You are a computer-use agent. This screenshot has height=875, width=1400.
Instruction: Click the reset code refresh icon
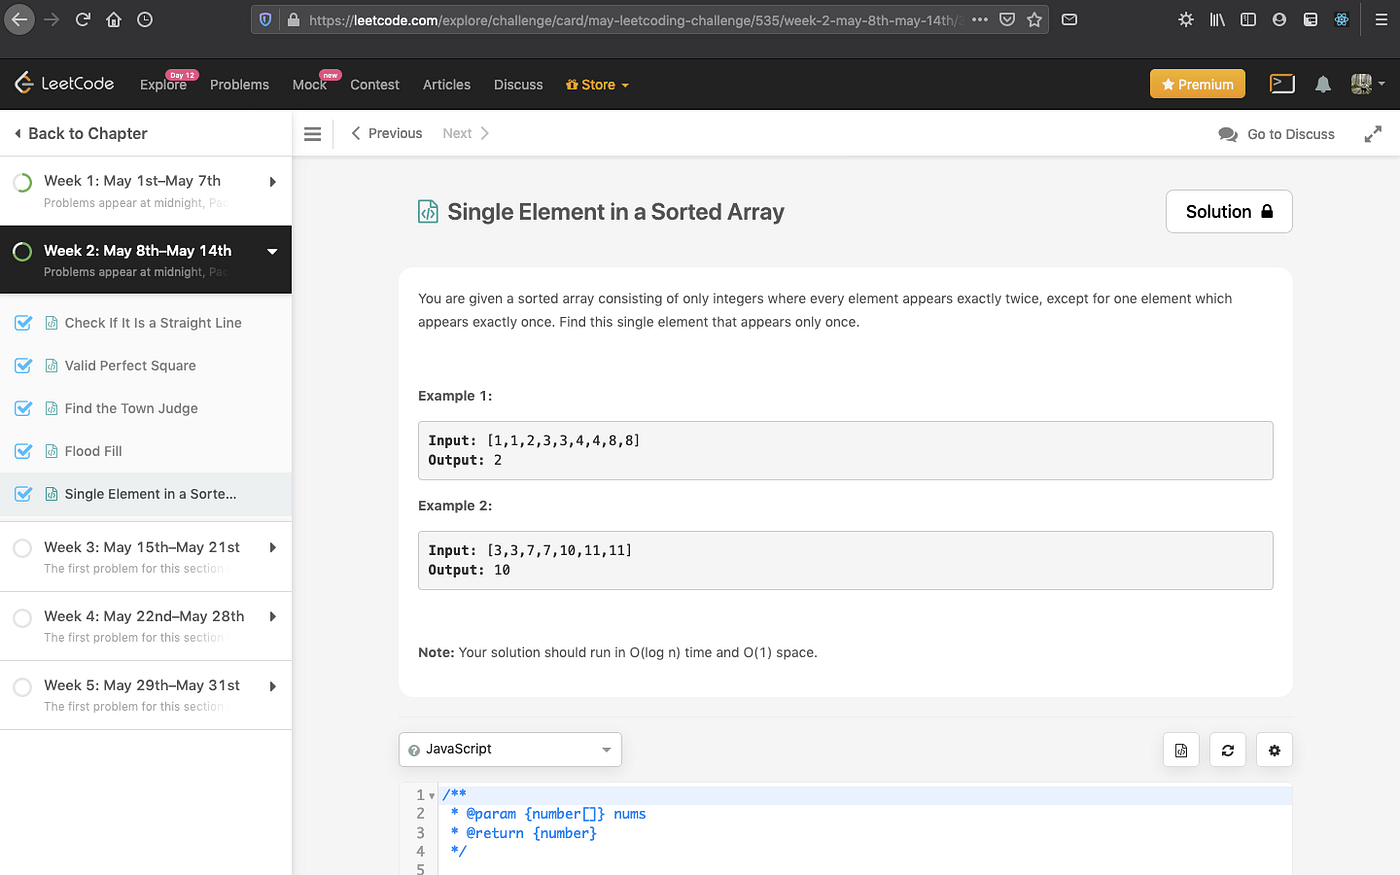(x=1228, y=750)
